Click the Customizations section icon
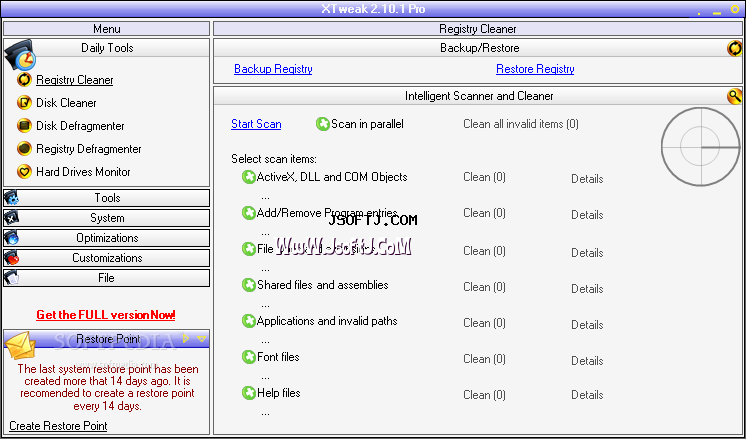This screenshot has height=439, width=746. click(x=11, y=258)
